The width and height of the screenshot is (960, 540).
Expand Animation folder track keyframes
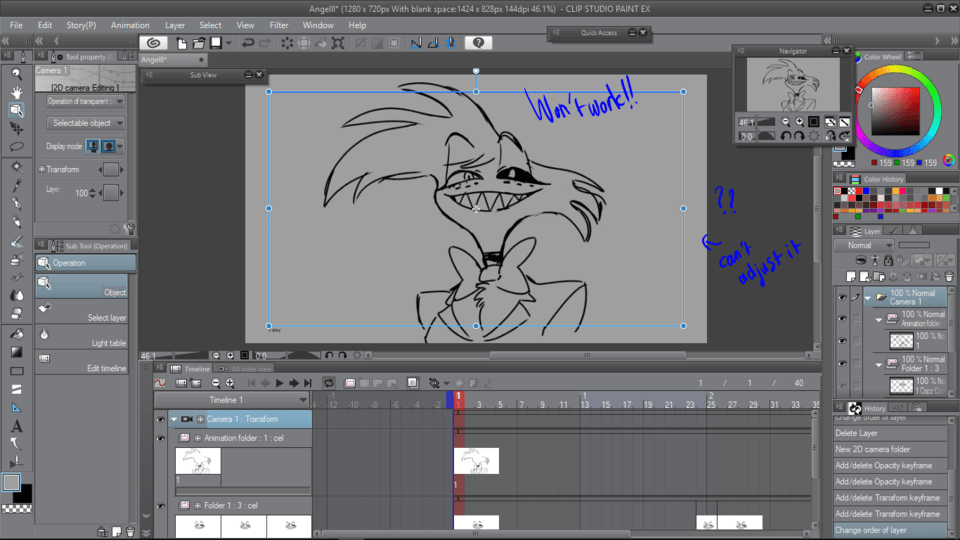tap(198, 438)
